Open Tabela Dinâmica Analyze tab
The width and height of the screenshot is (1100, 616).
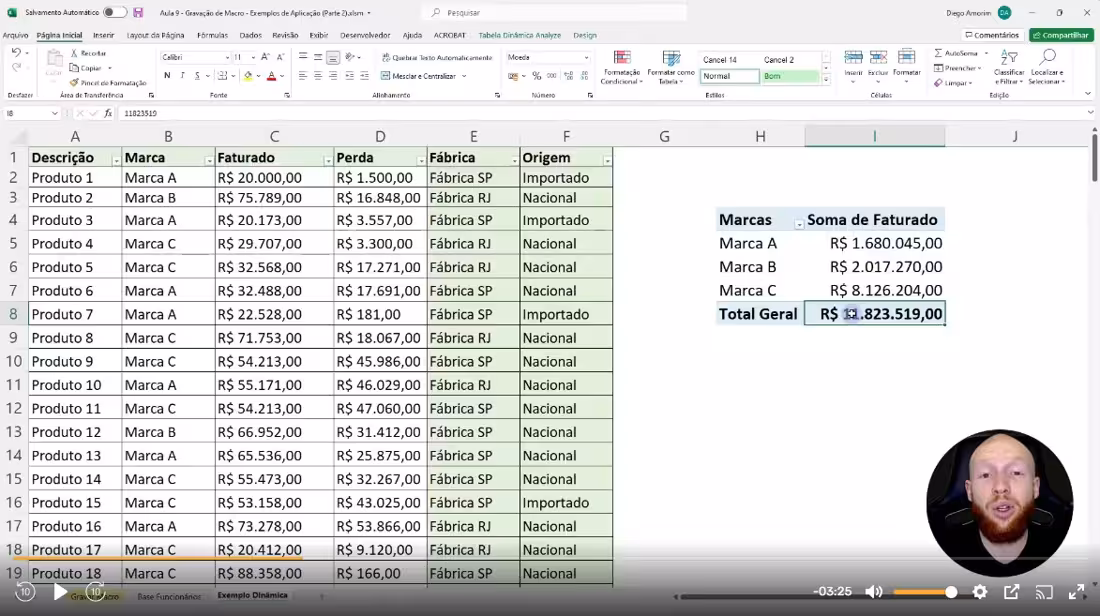pyautogui.click(x=519, y=35)
